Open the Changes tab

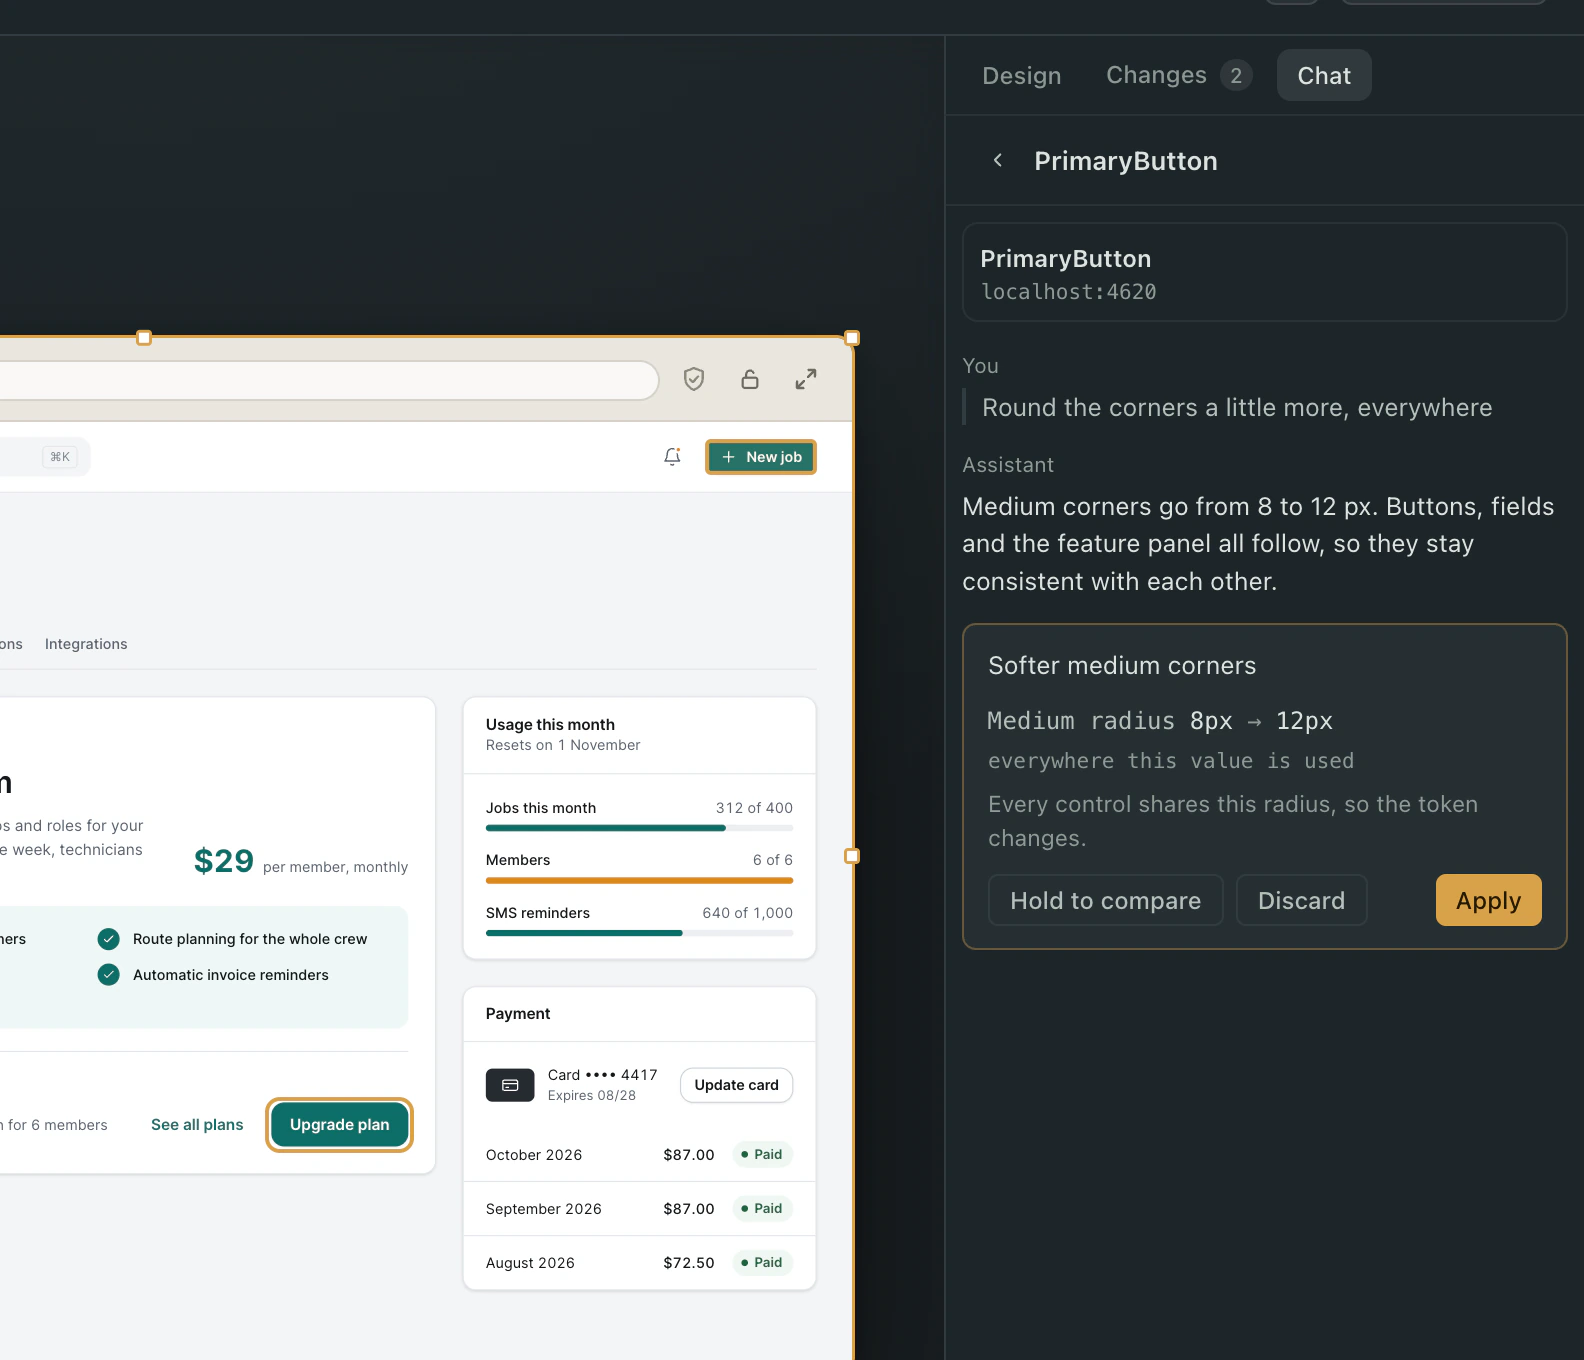1178,76
